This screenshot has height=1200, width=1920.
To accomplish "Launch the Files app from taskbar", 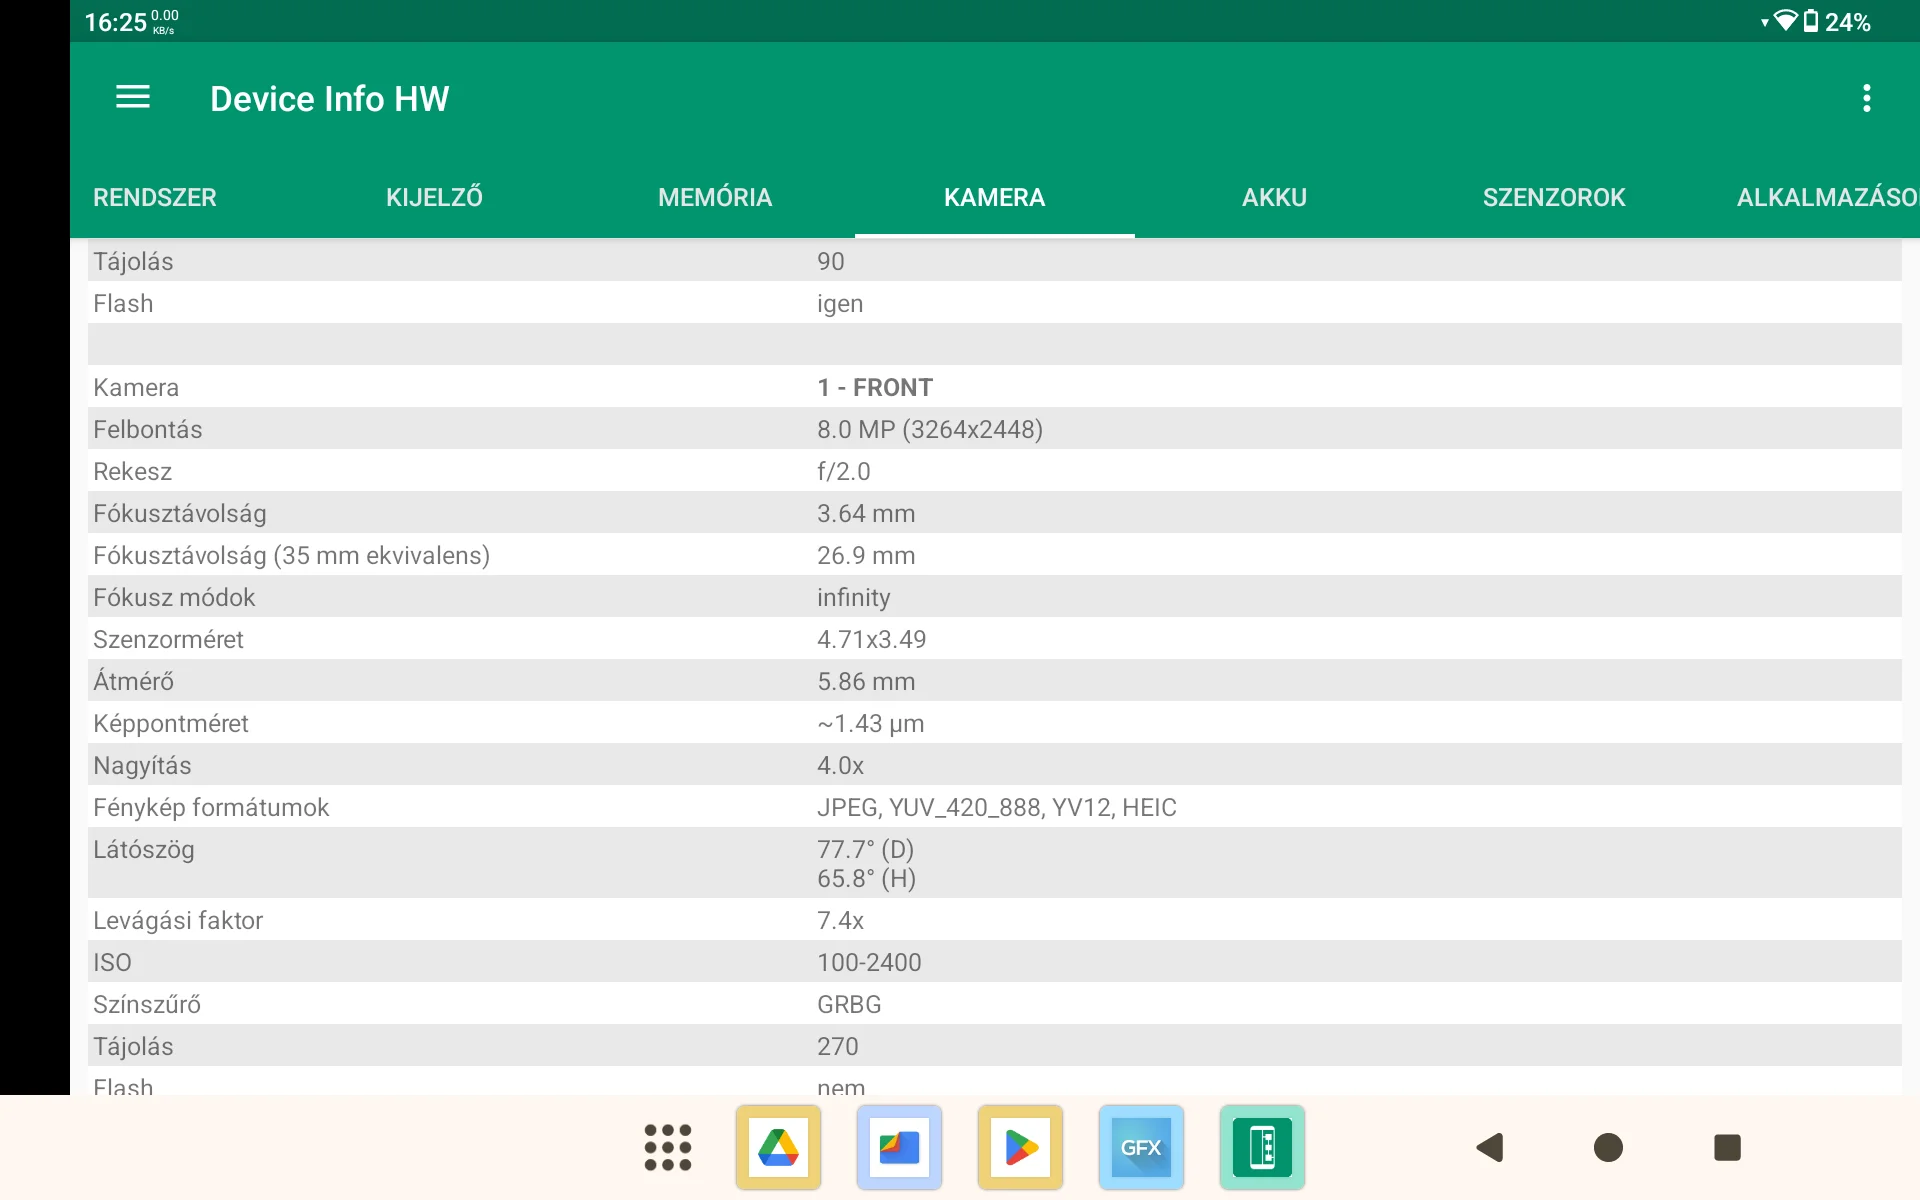I will 899,1147.
